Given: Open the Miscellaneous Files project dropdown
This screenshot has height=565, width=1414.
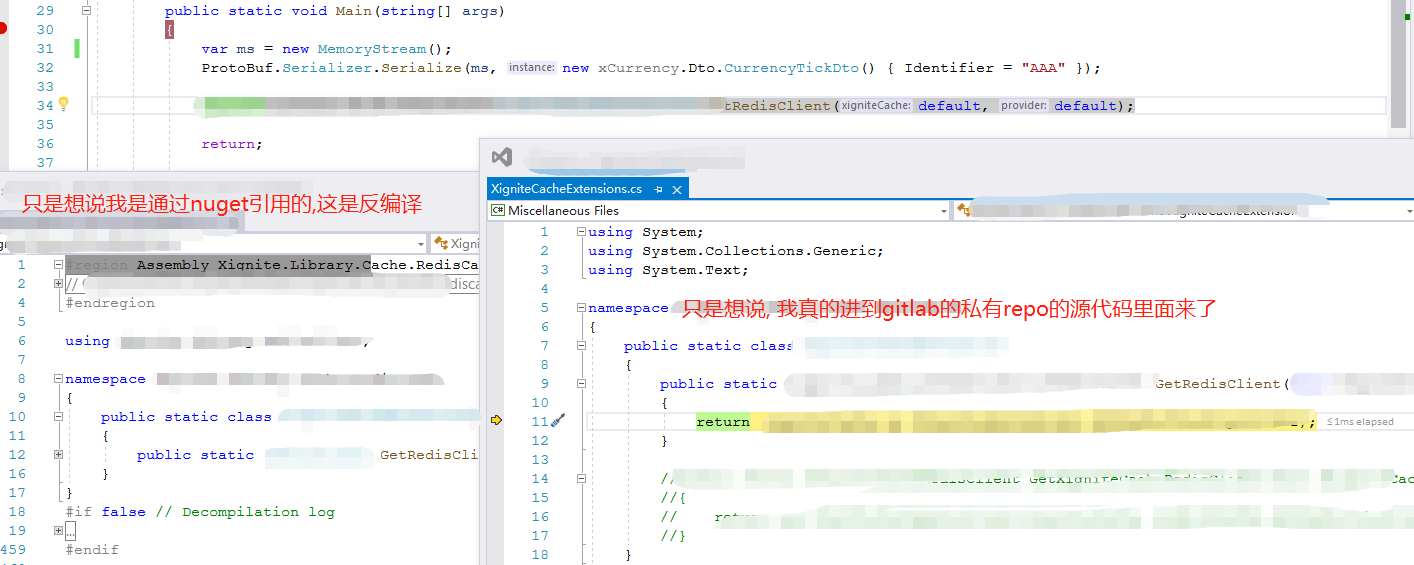Looking at the screenshot, I should pyautogui.click(x=944, y=211).
